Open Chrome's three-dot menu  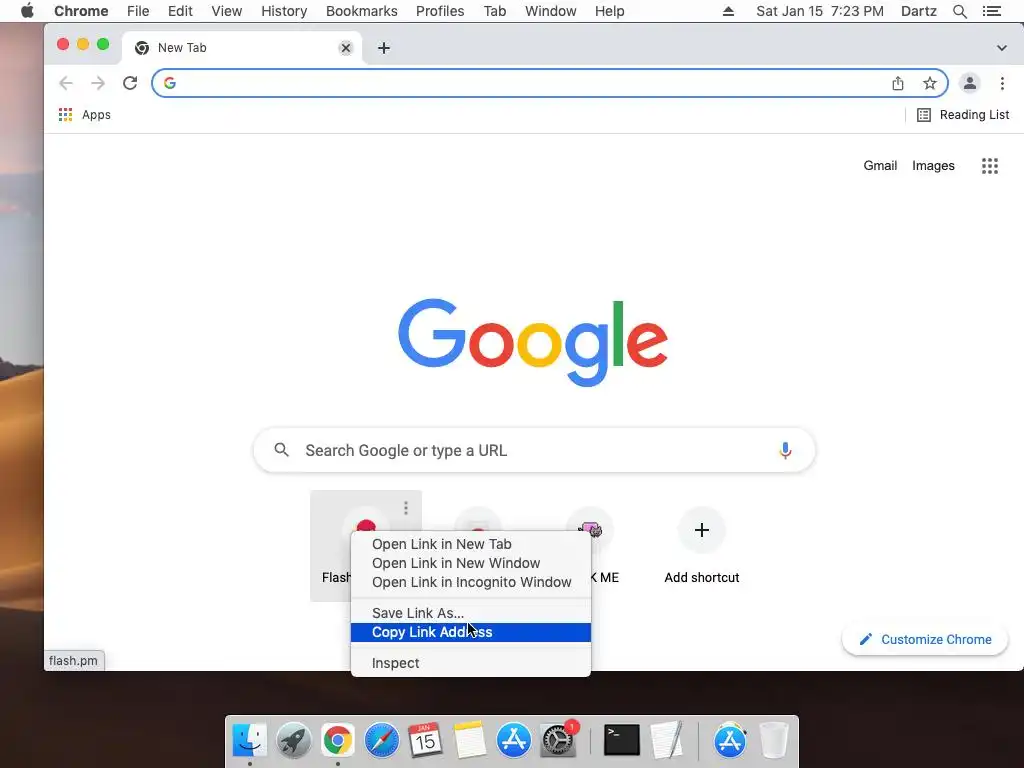point(1002,83)
